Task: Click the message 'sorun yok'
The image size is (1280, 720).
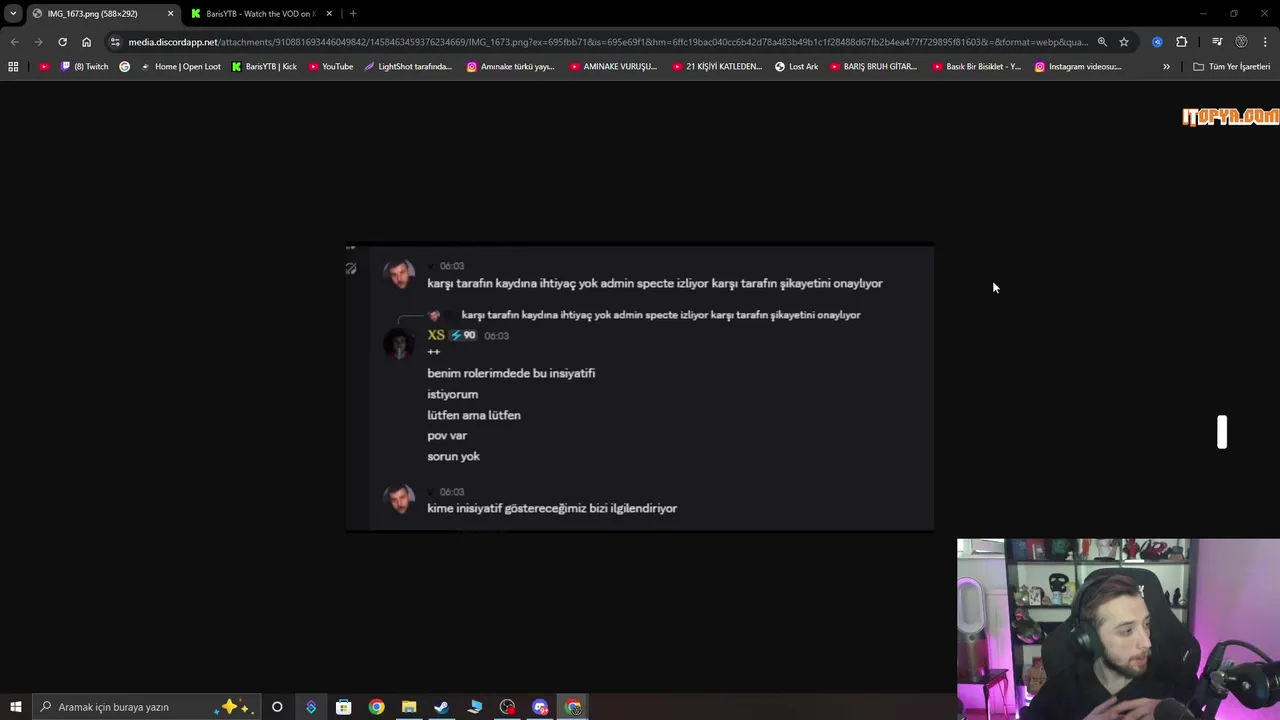Action: (x=454, y=456)
